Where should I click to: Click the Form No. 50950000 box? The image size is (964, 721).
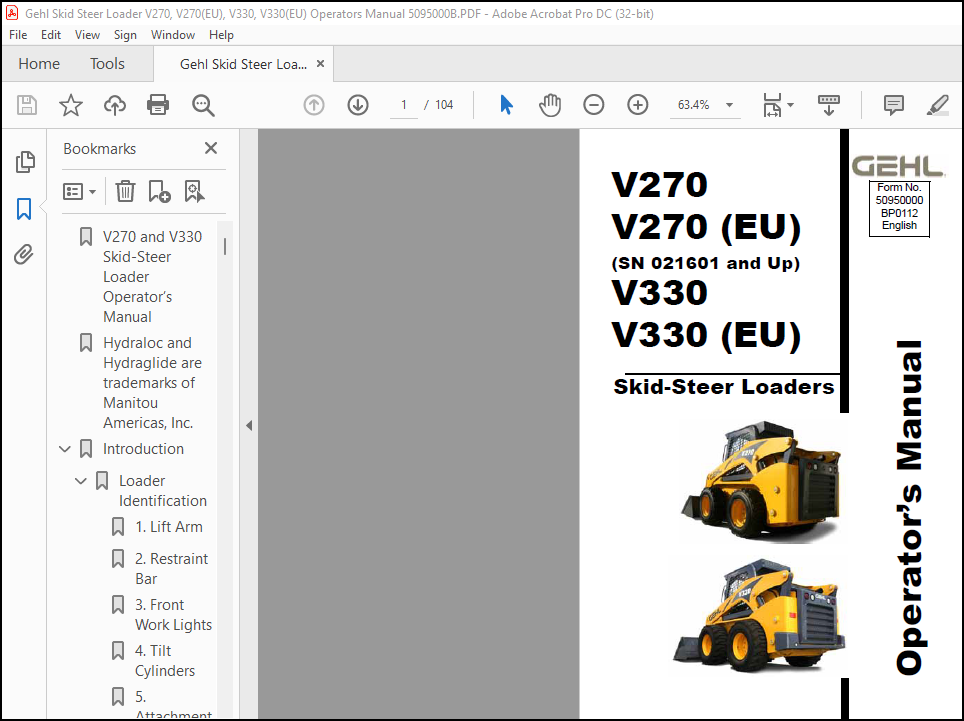point(899,207)
